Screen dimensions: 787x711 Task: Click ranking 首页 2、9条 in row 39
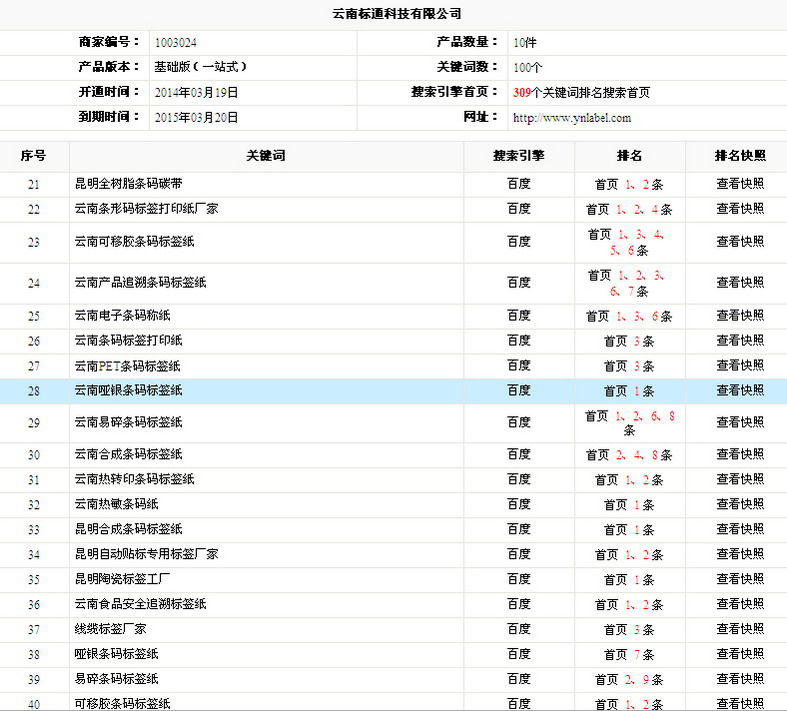point(629,680)
